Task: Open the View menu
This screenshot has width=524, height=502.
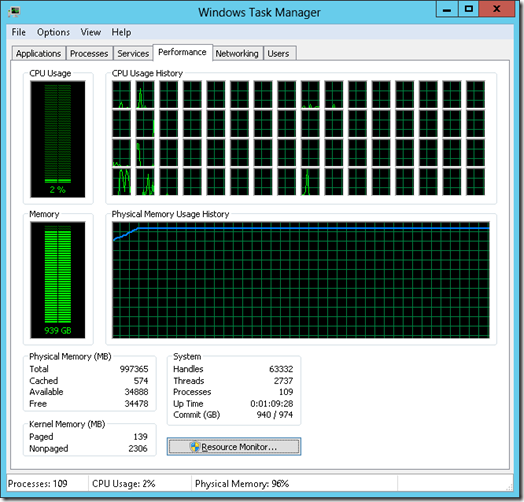Action: point(91,32)
